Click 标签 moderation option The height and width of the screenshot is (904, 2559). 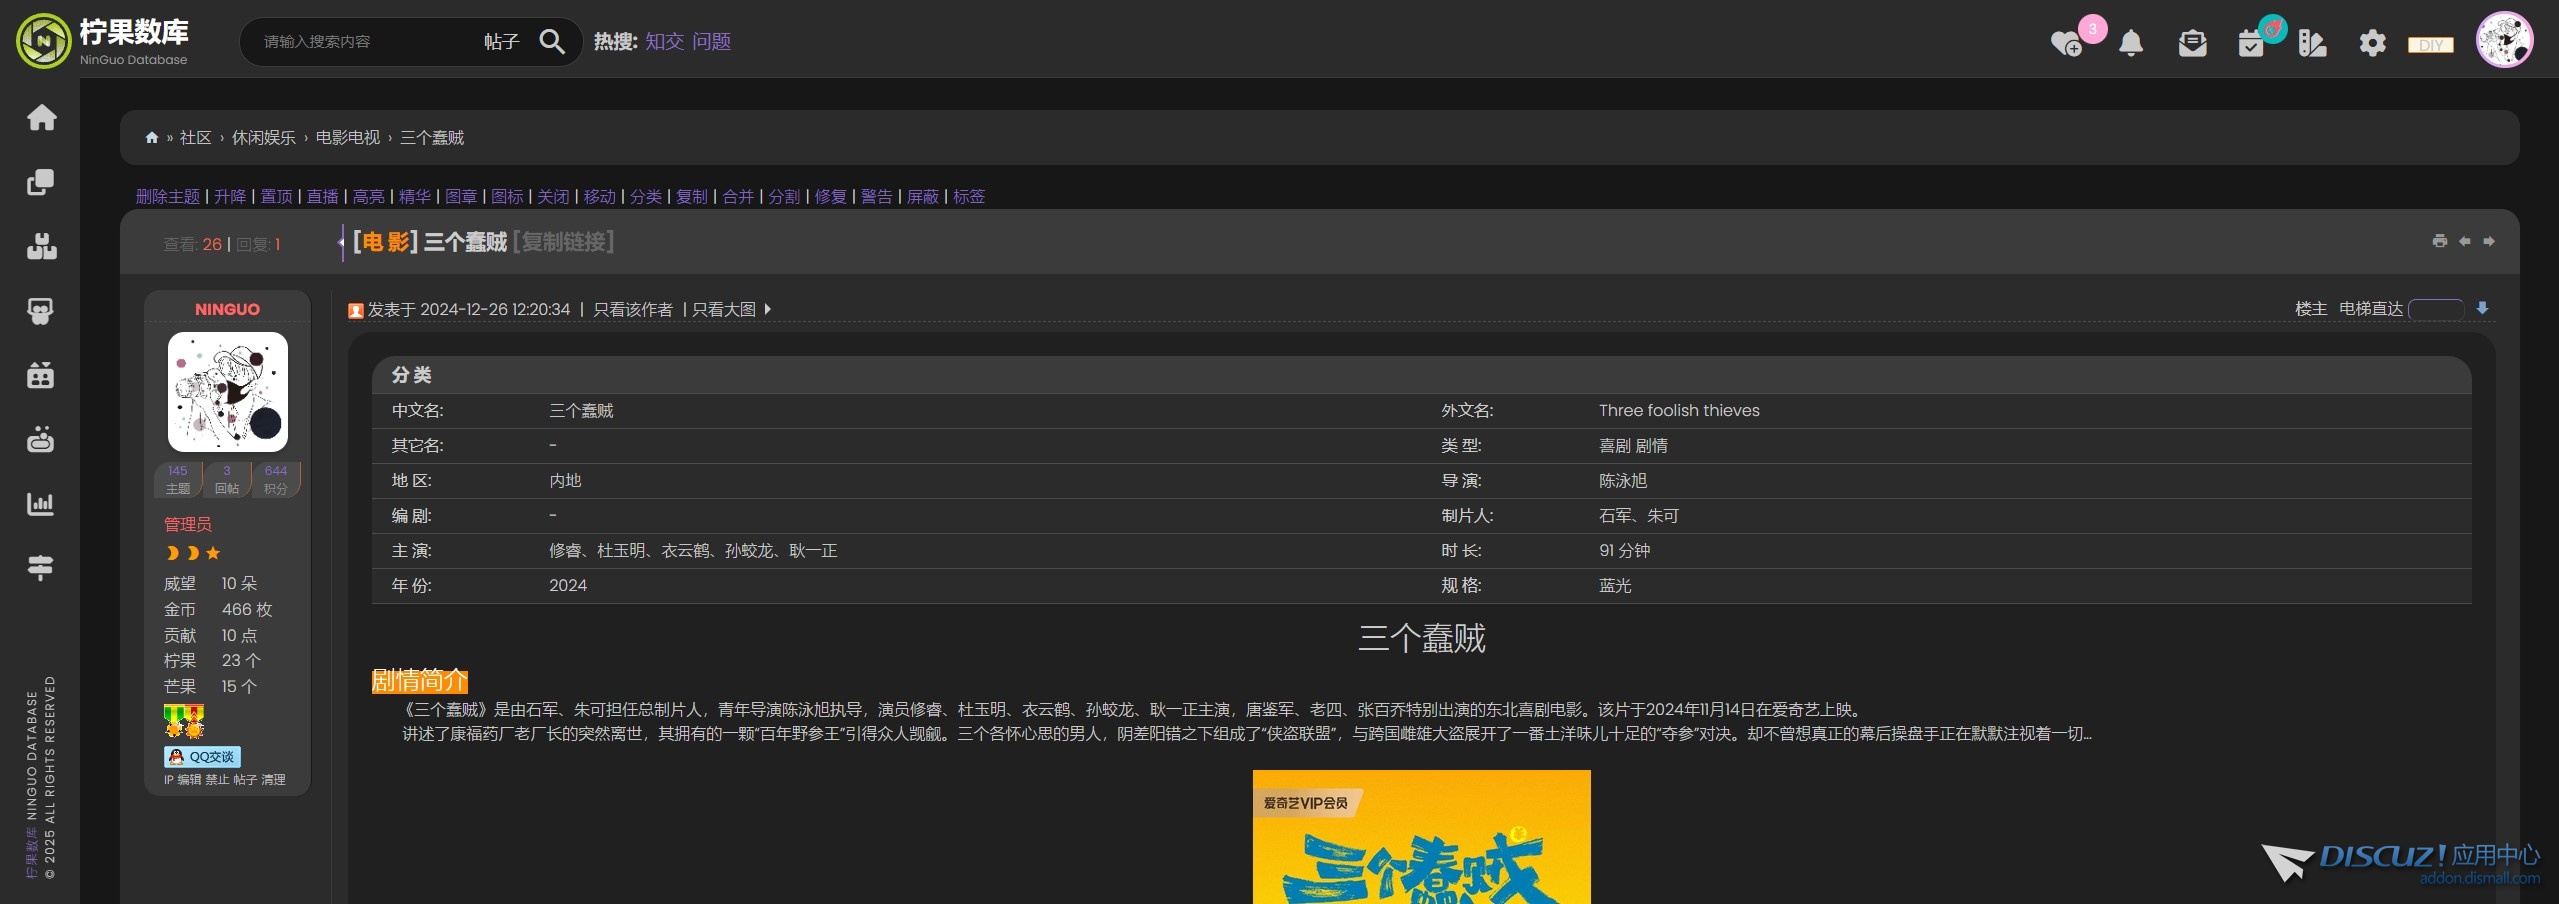(x=969, y=196)
